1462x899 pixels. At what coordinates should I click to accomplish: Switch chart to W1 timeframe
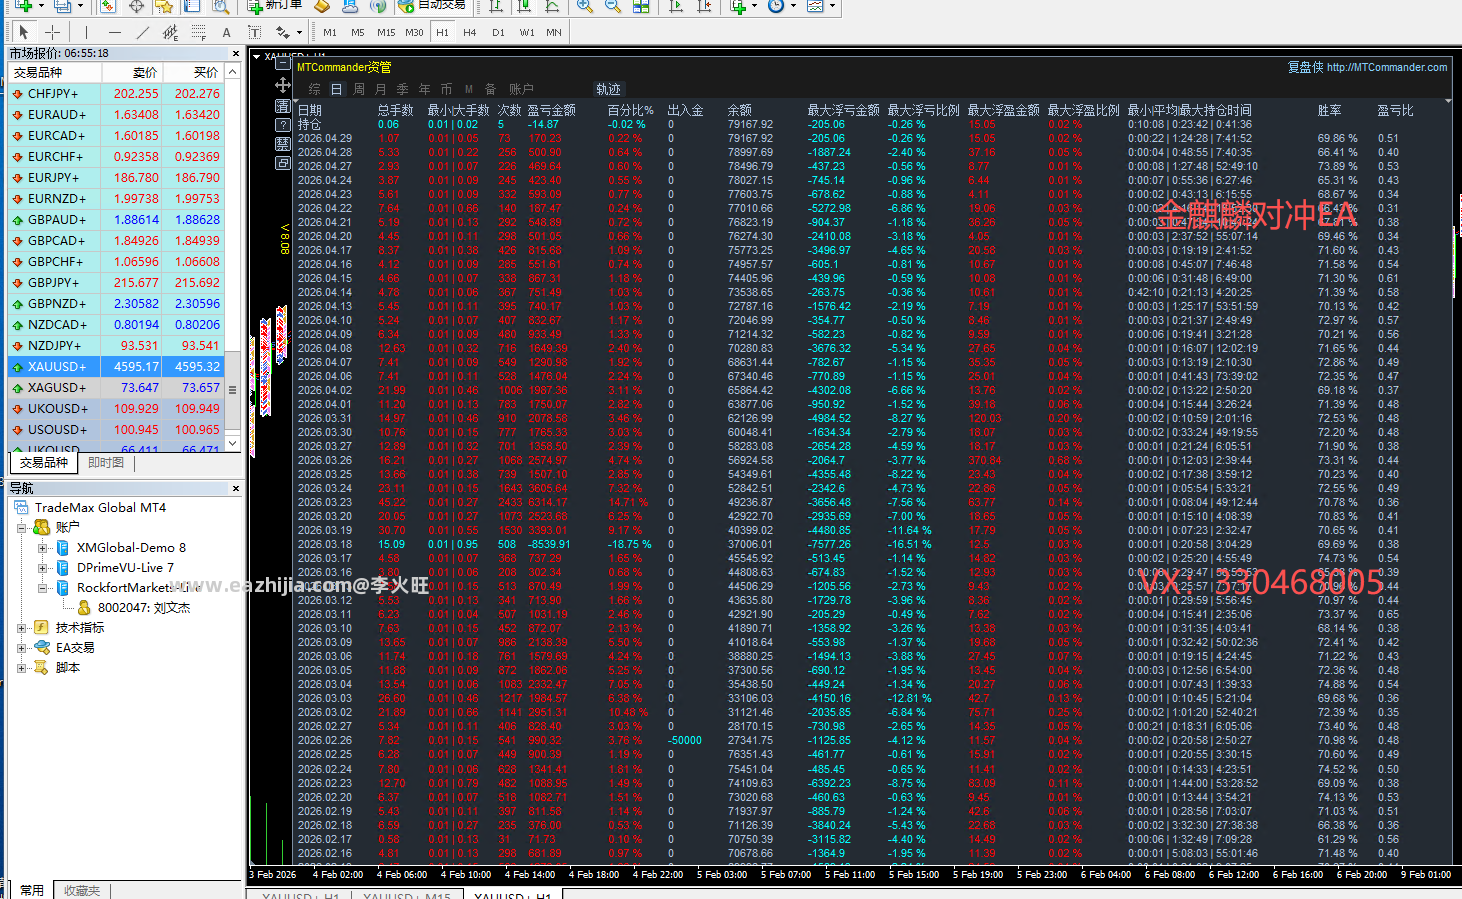(x=527, y=32)
